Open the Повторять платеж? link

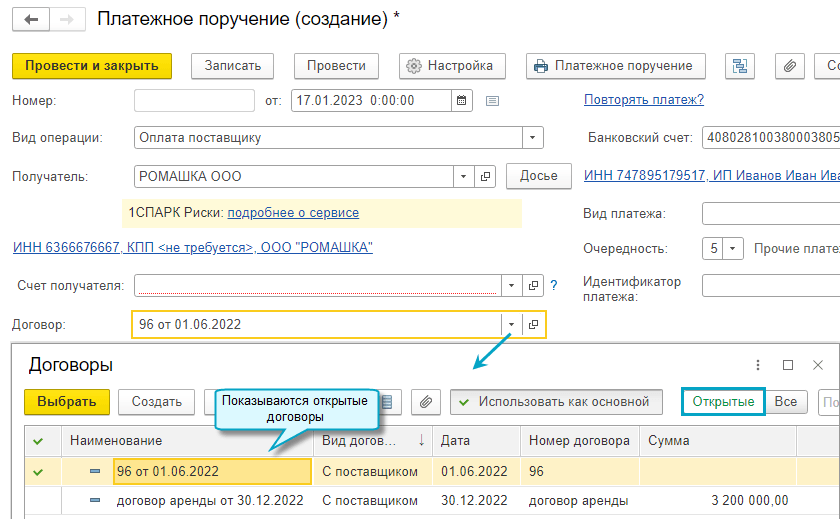pyautogui.click(x=644, y=100)
